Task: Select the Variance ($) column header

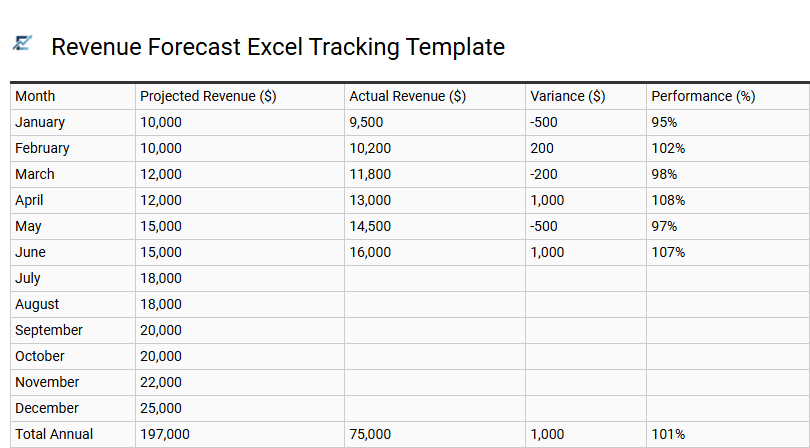Action: point(568,96)
